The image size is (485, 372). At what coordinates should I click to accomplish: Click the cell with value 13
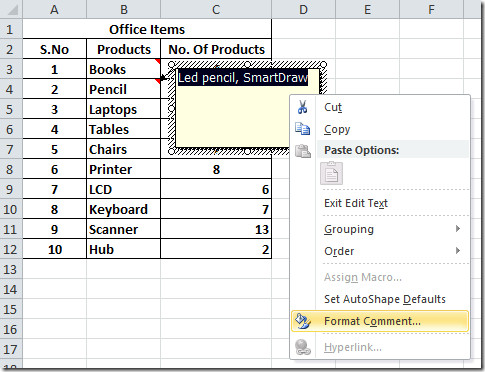pyautogui.click(x=216, y=229)
